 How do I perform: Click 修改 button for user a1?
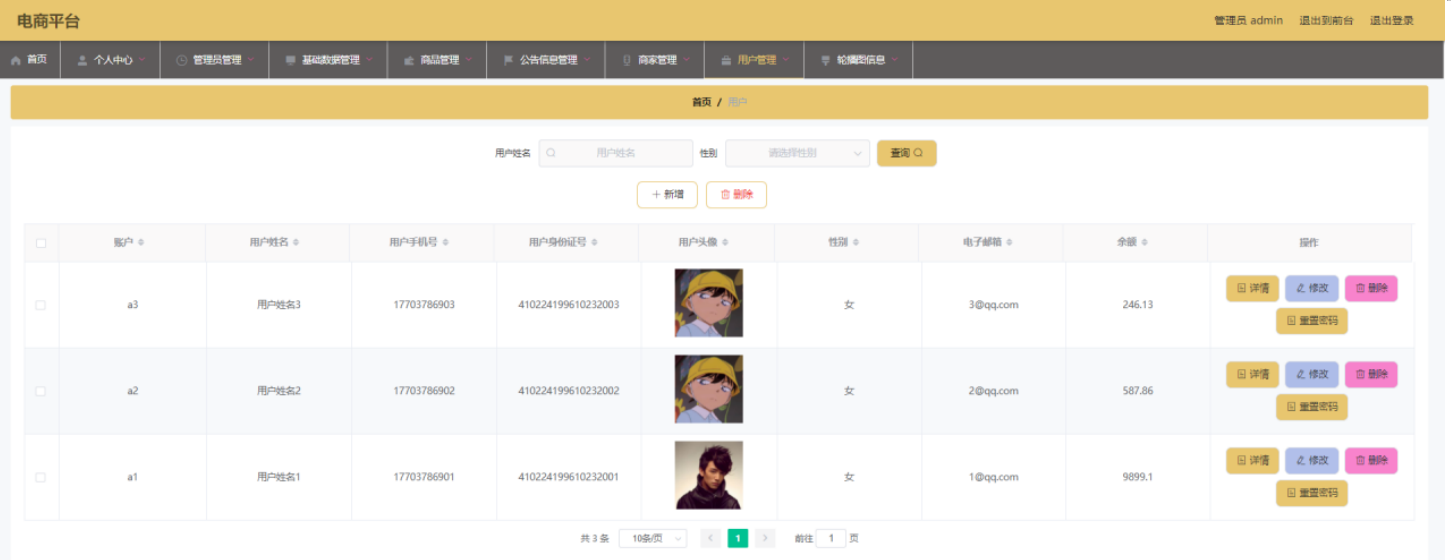1311,460
